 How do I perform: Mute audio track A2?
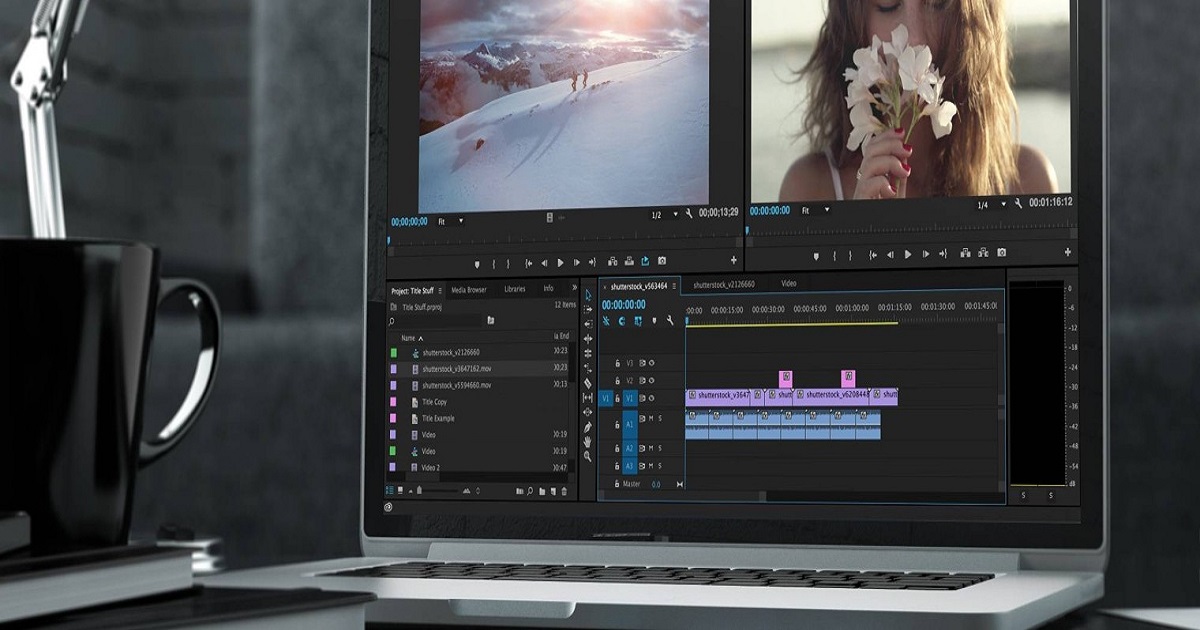coord(651,448)
